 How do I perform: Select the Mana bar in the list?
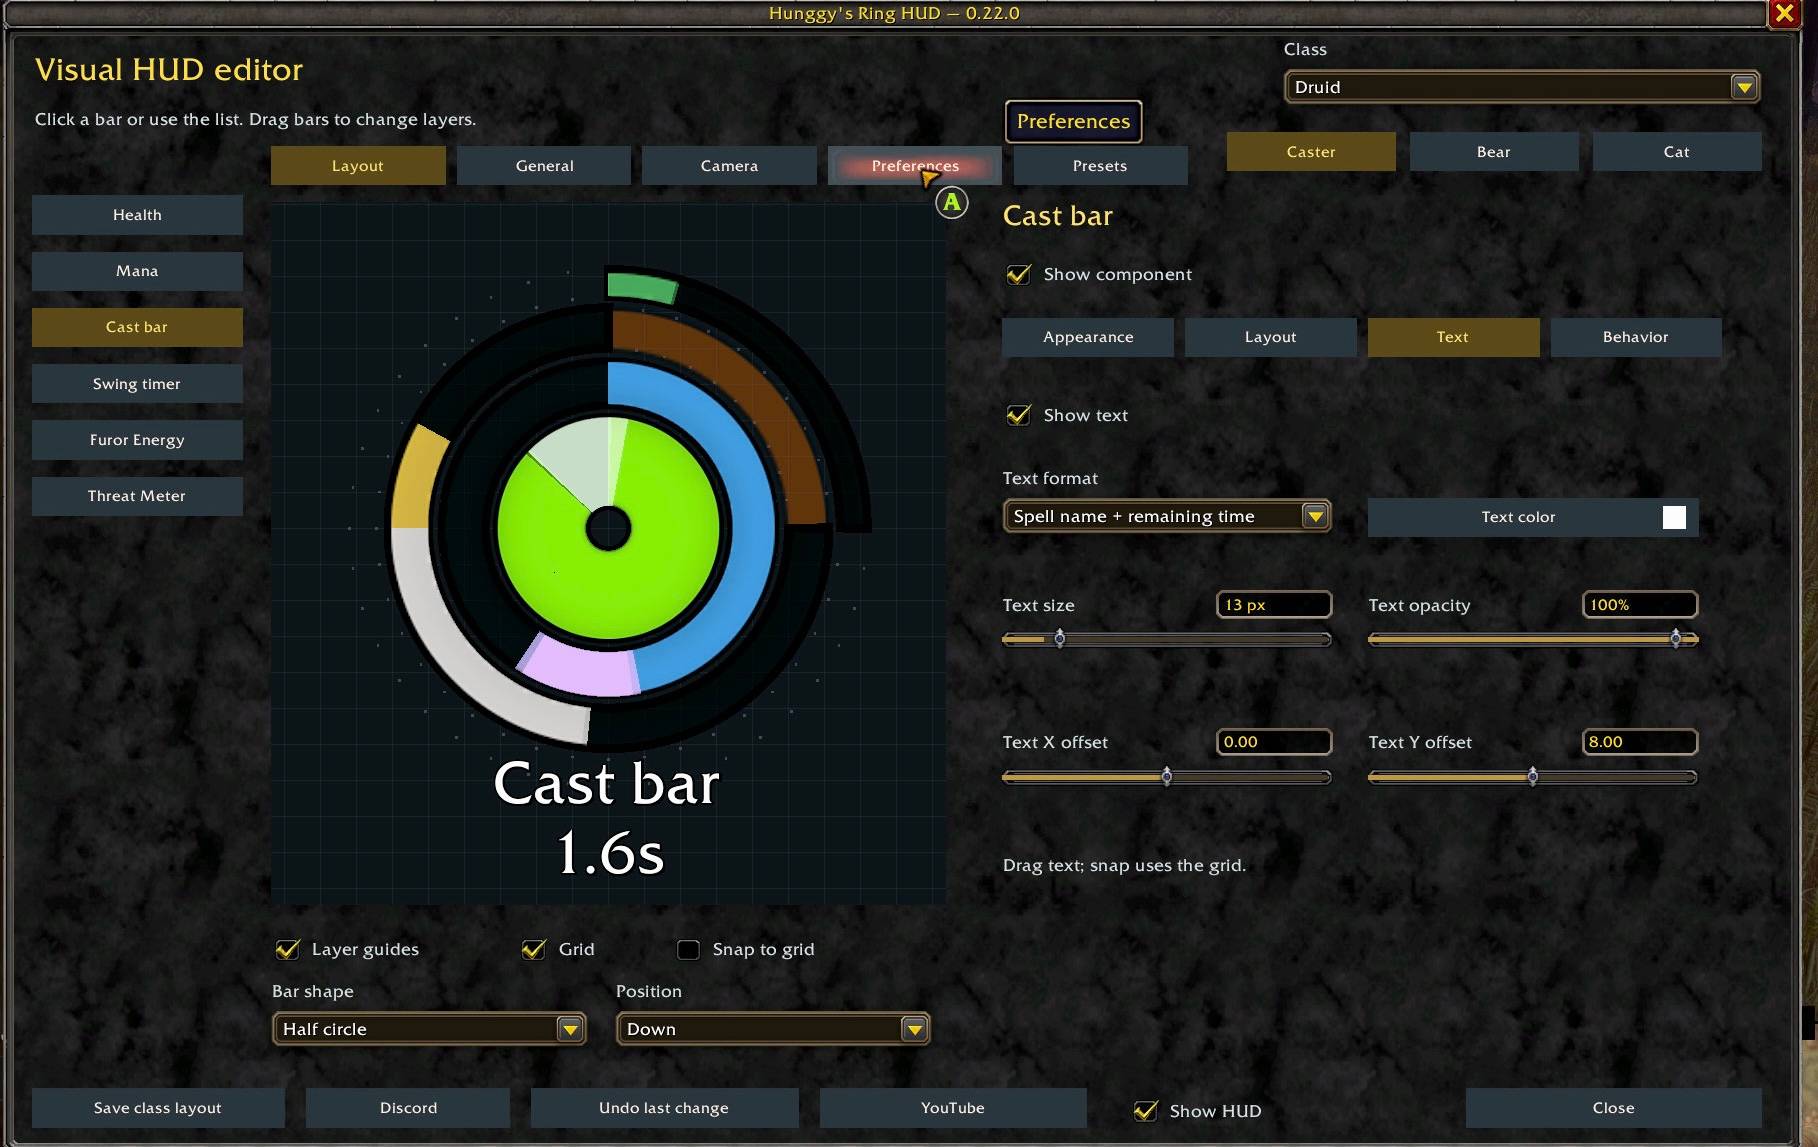(x=137, y=271)
